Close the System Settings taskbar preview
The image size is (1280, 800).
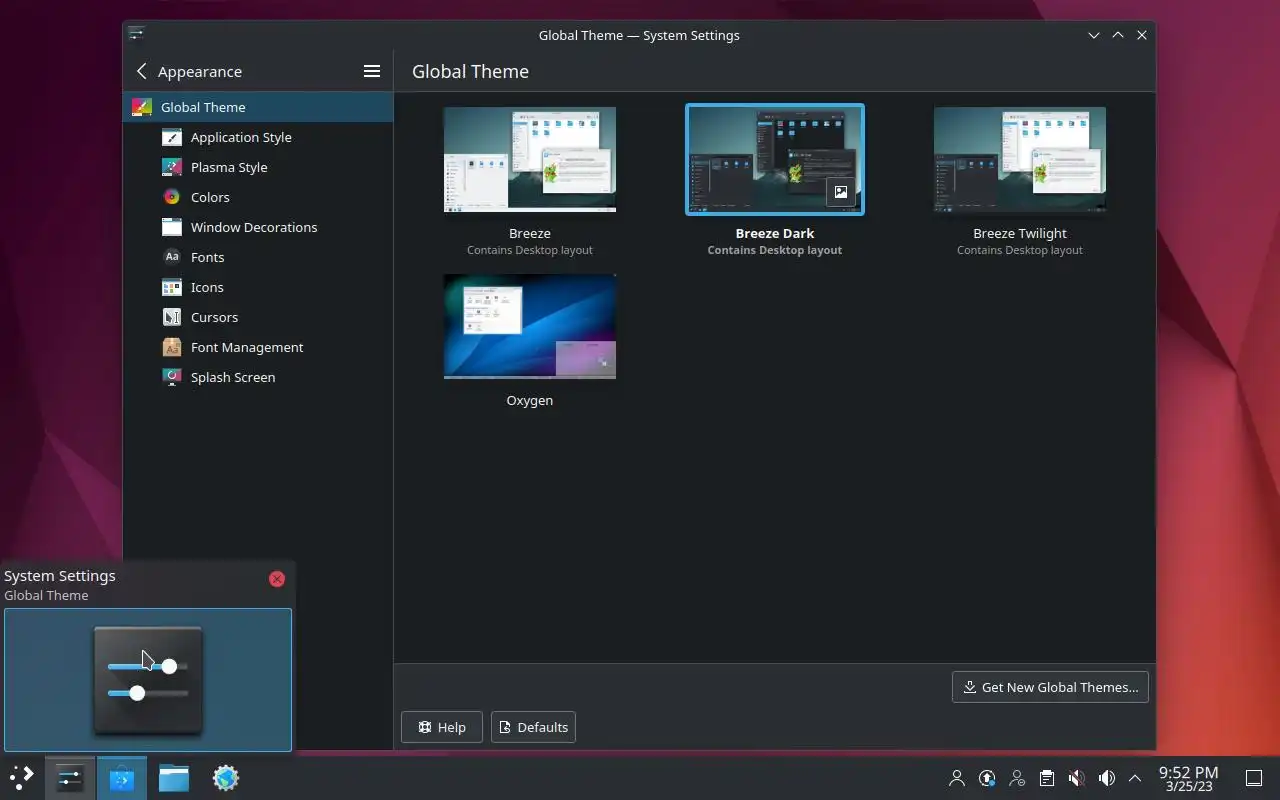point(277,579)
